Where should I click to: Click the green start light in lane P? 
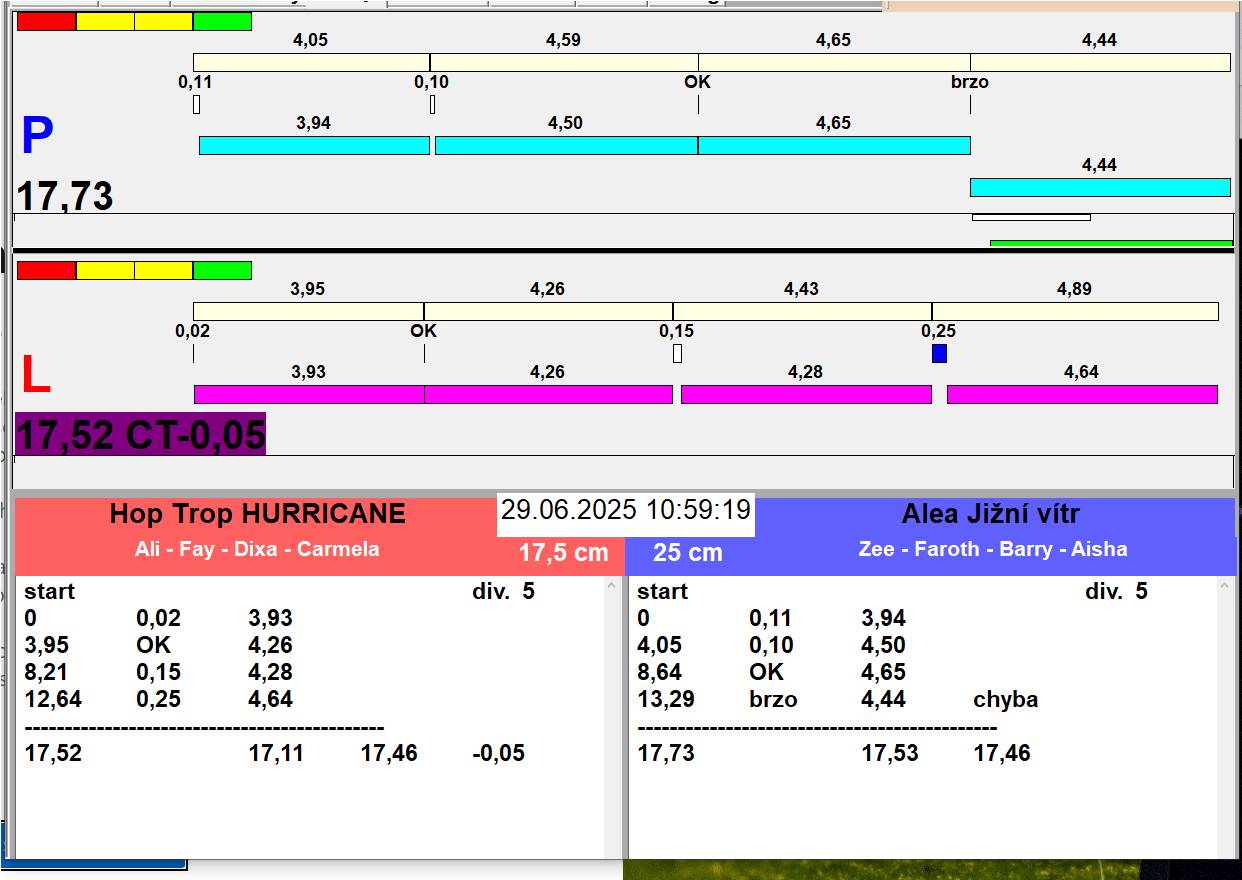(222, 21)
